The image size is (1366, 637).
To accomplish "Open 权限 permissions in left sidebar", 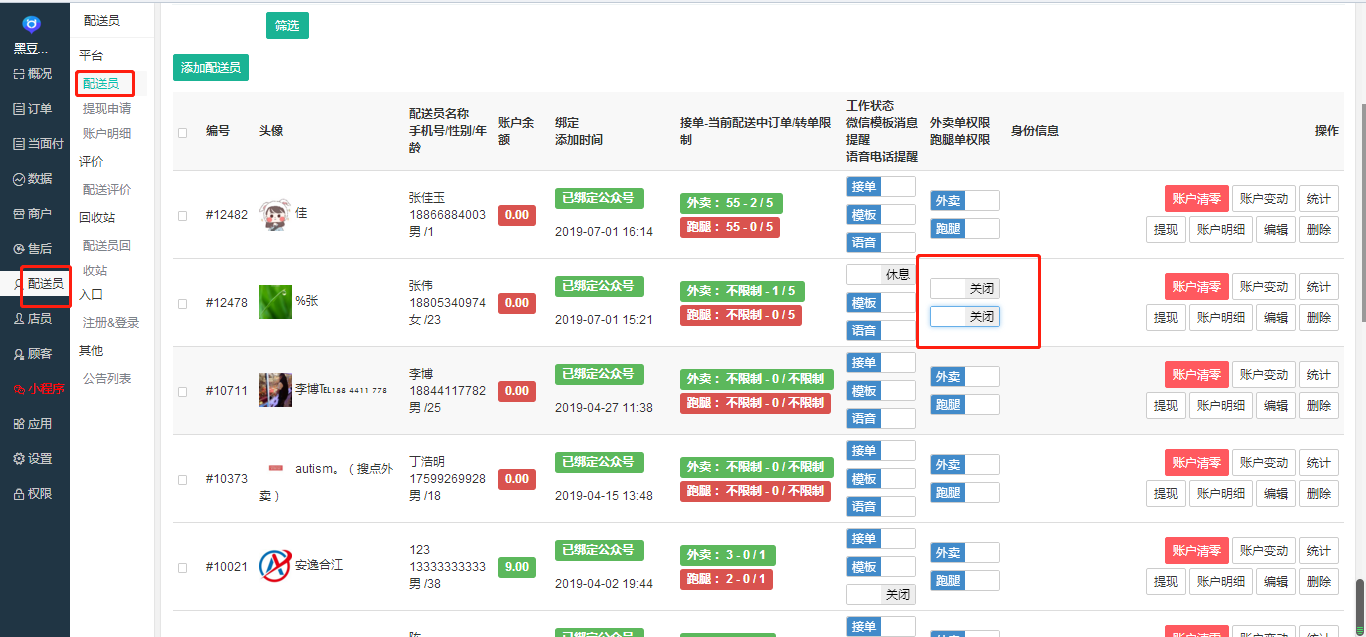I will tap(33, 494).
